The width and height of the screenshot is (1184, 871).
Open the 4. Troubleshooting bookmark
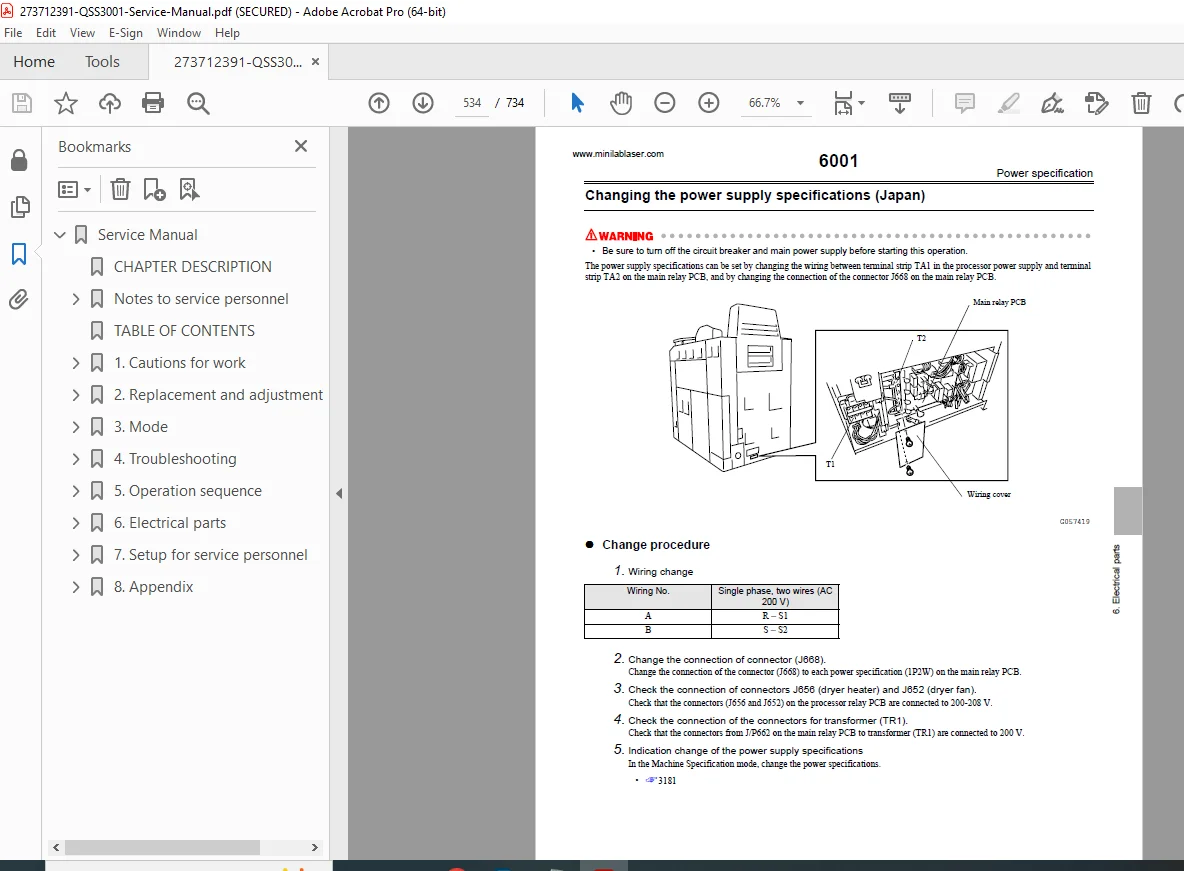tap(175, 459)
